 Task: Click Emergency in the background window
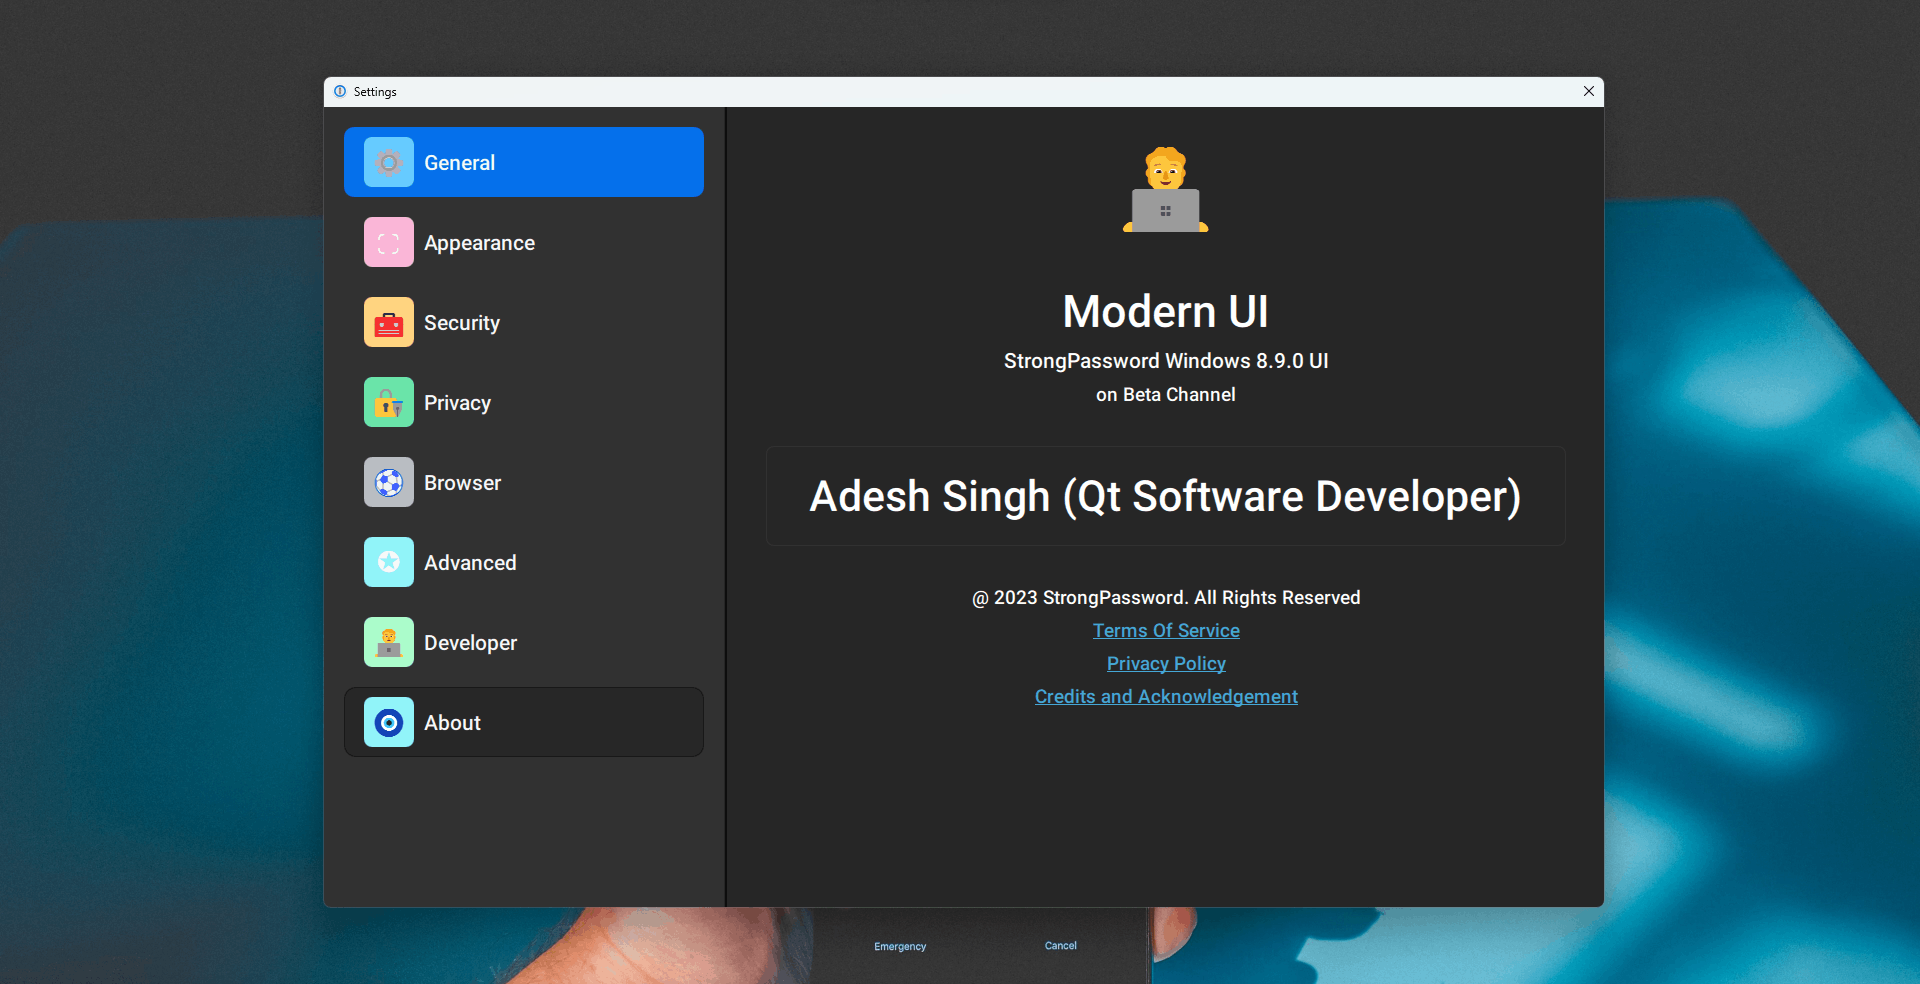(900, 946)
